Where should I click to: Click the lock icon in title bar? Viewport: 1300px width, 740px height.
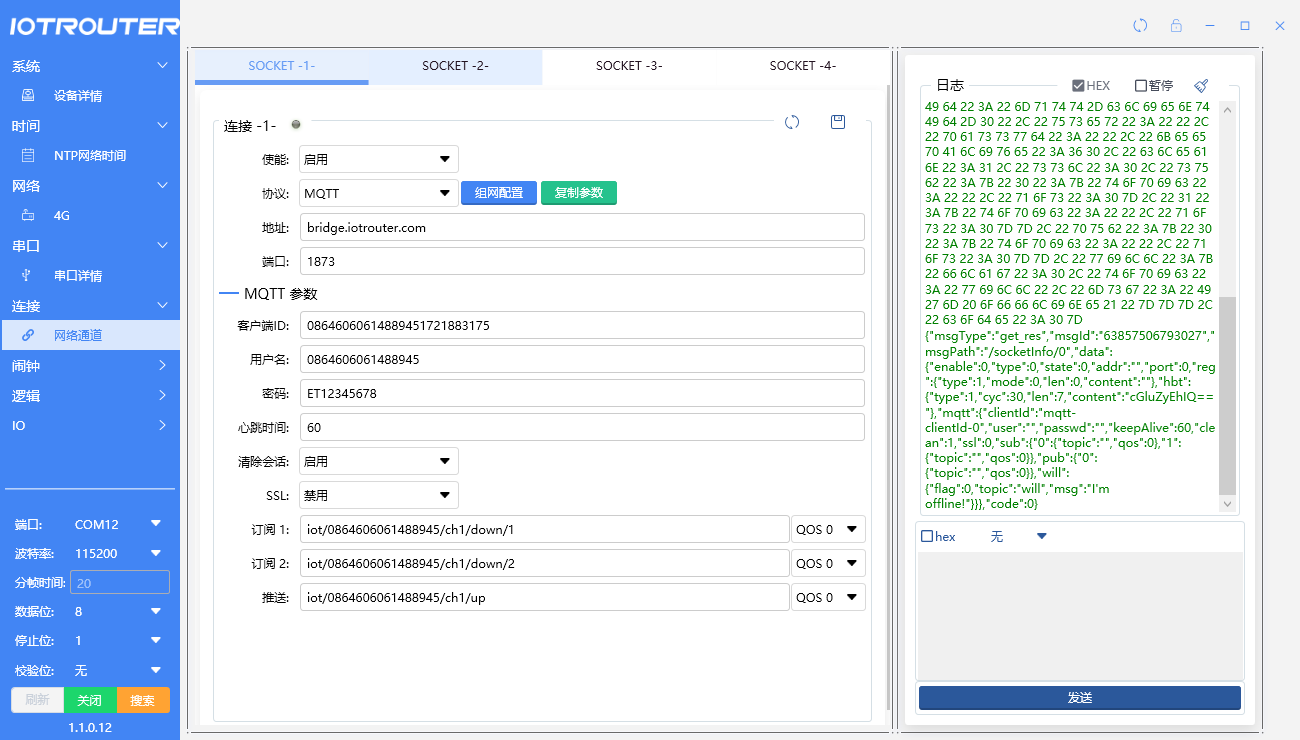[x=1176, y=26]
